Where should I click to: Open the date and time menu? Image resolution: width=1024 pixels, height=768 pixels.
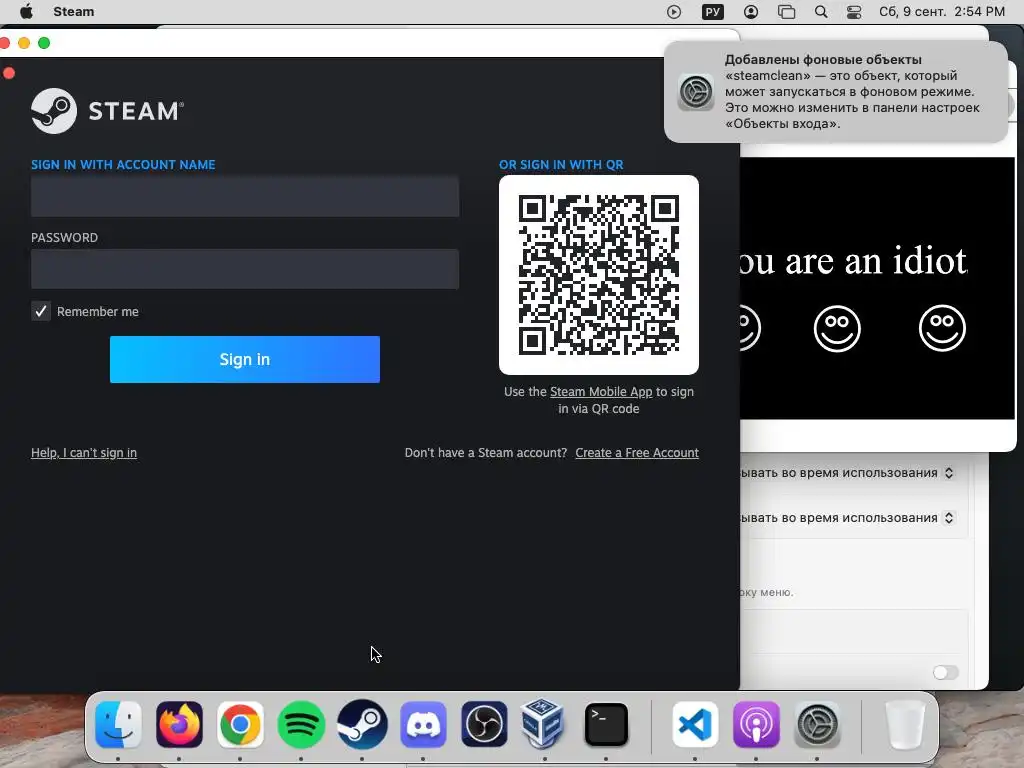pos(942,12)
